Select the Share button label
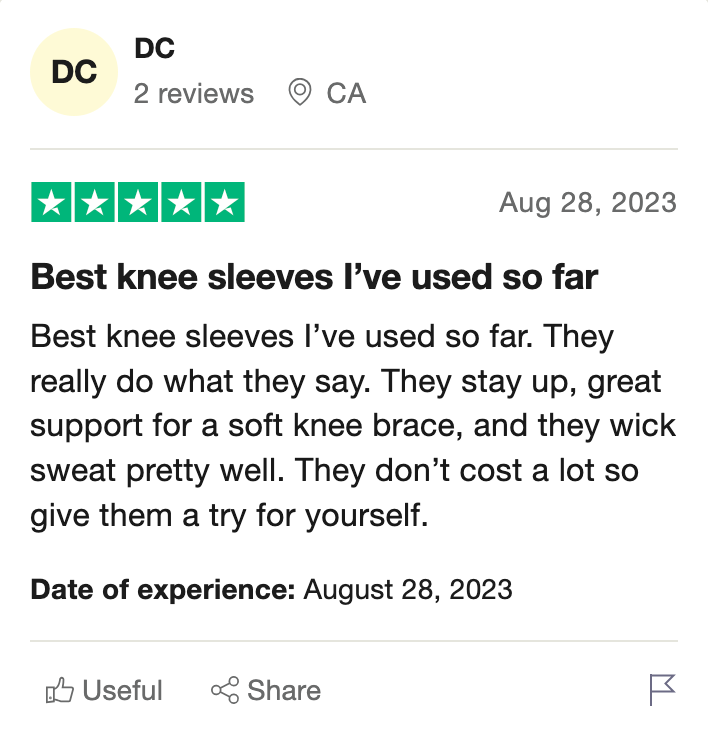 pyautogui.click(x=284, y=690)
